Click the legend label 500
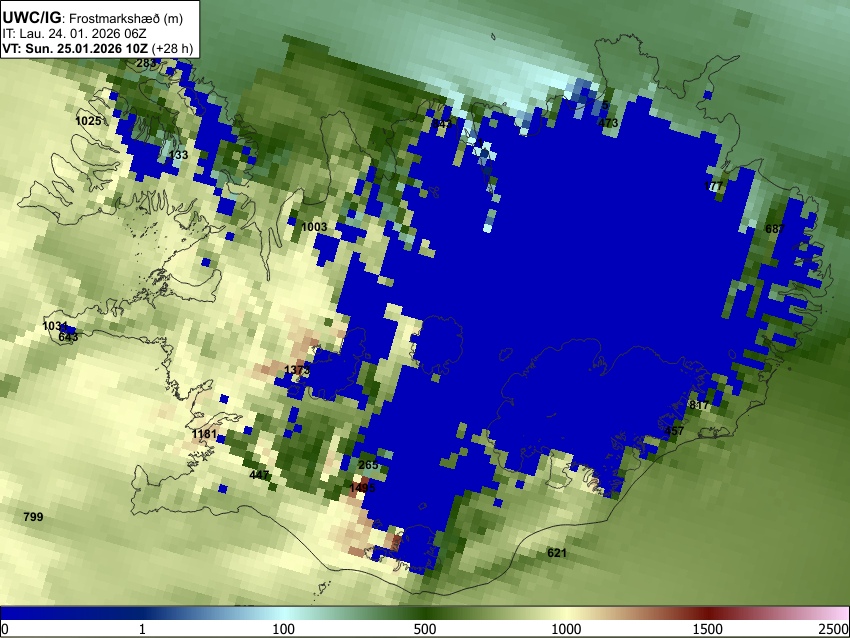The height and width of the screenshot is (638, 850). coord(424,629)
